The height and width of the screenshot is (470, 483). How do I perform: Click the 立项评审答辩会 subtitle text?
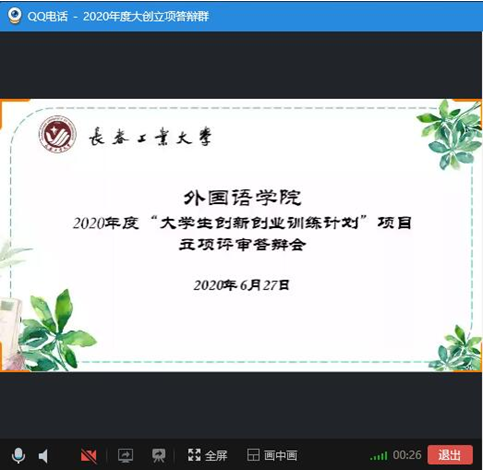pos(242,245)
